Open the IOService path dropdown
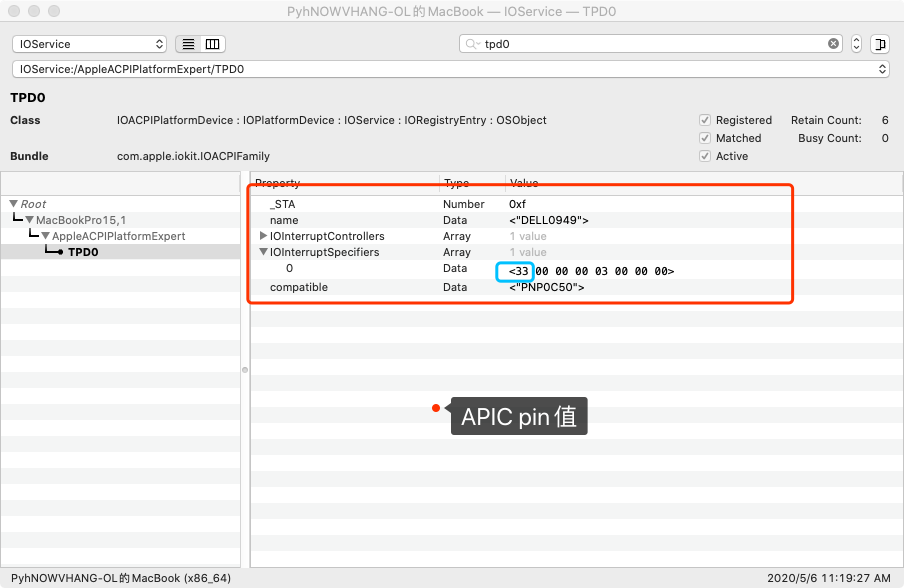 [x=450, y=69]
